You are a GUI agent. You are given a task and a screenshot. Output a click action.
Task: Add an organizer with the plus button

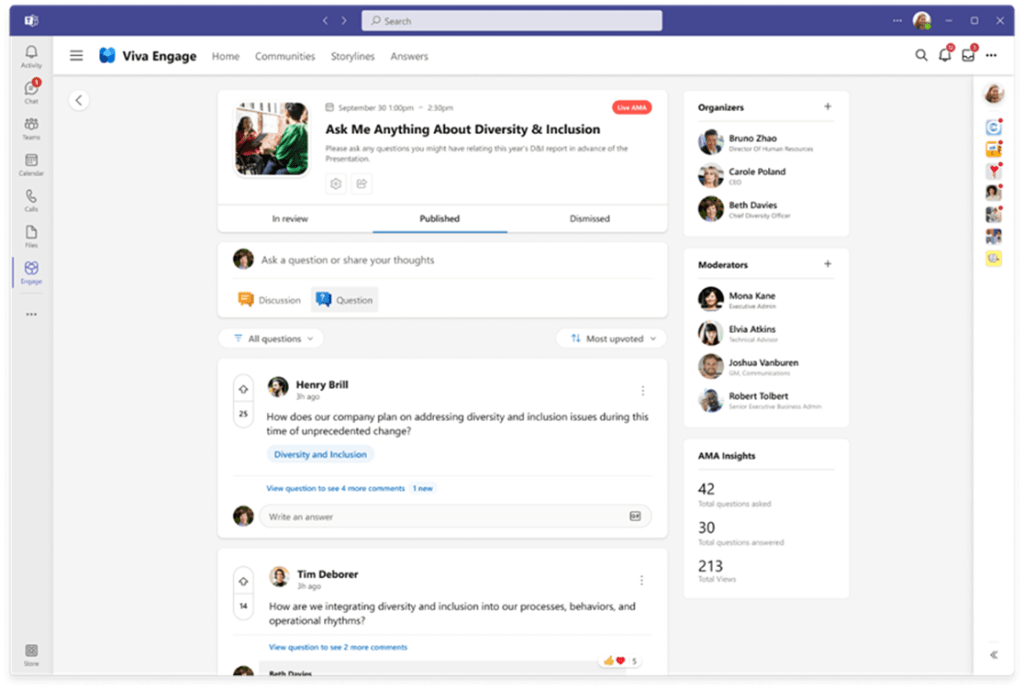[827, 107]
